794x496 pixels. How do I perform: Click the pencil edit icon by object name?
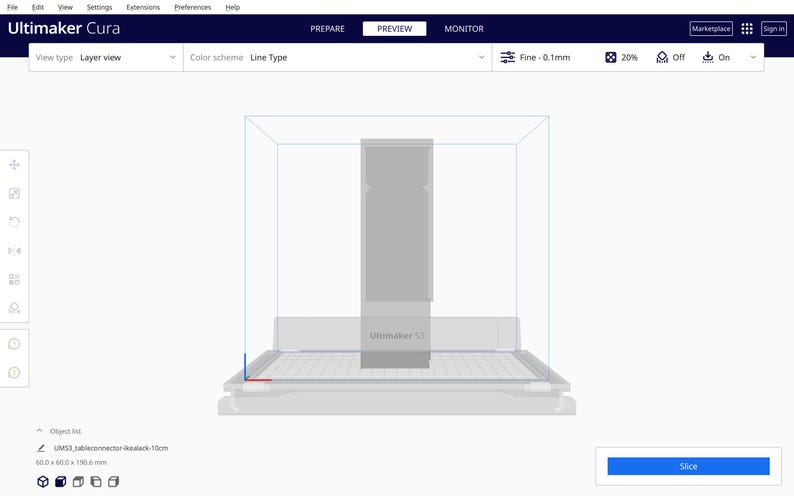41,448
